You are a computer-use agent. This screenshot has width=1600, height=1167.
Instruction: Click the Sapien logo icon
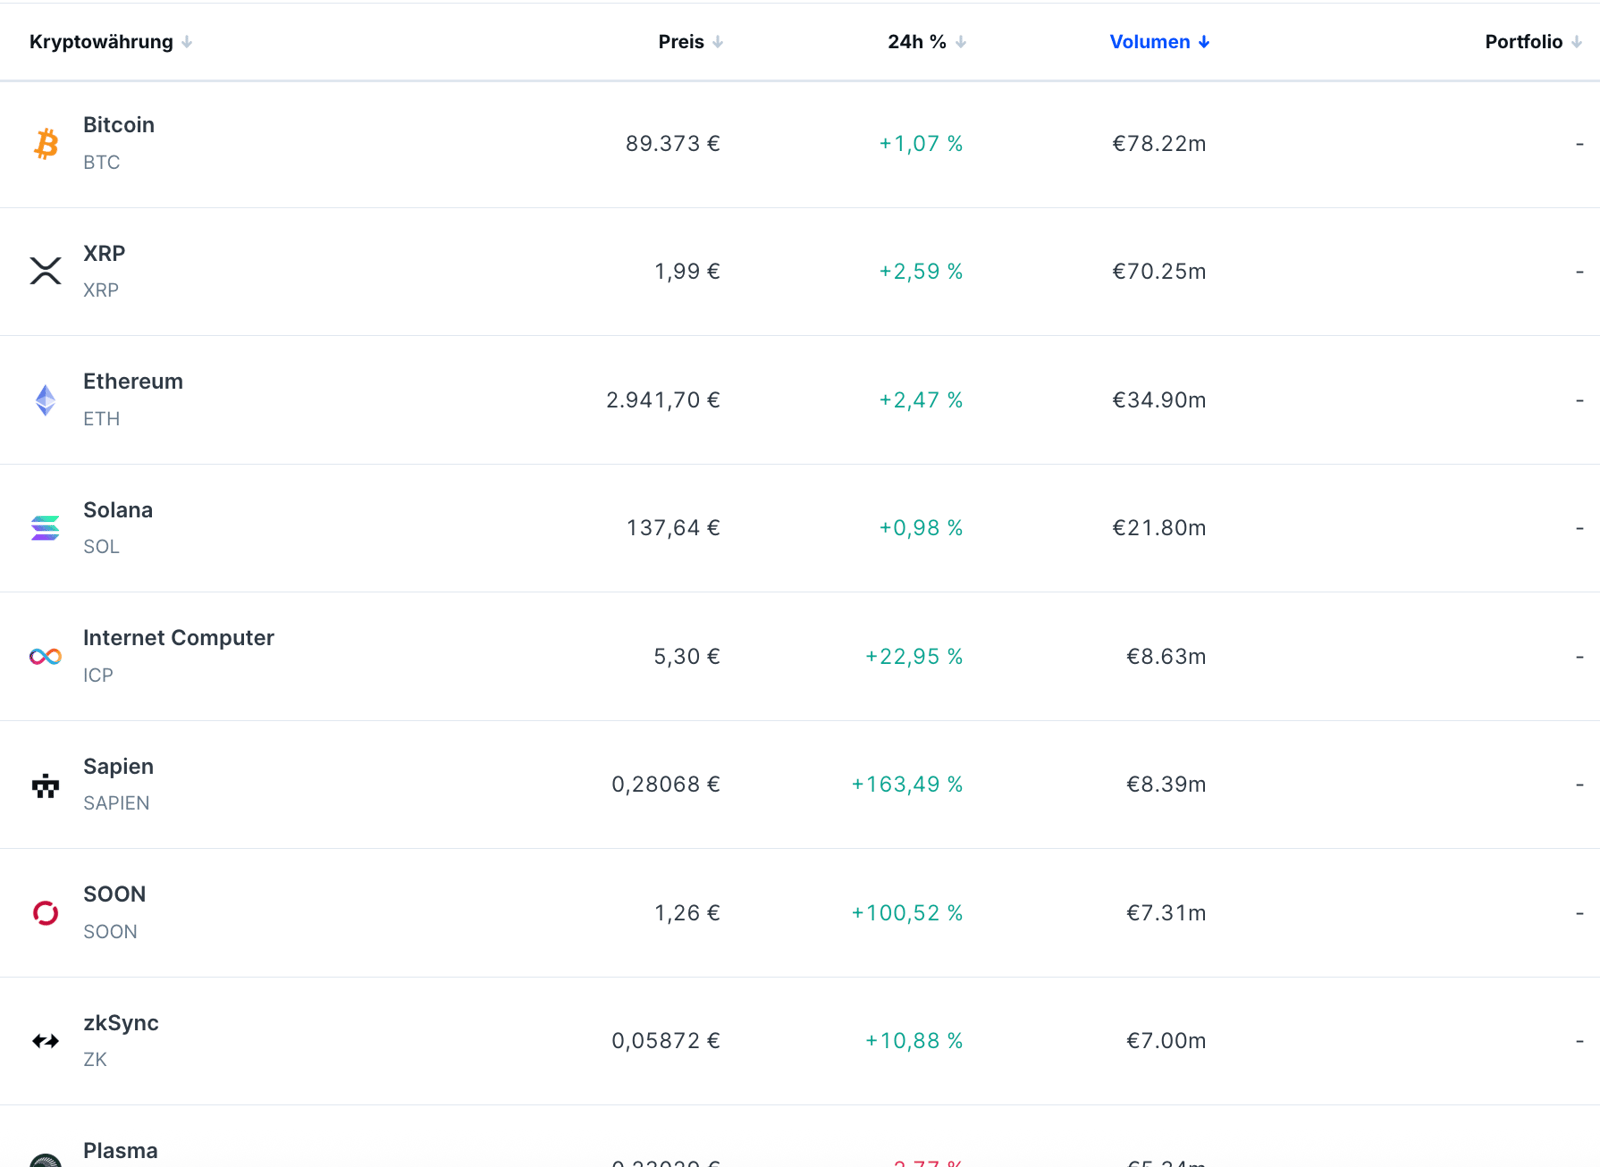(x=46, y=785)
